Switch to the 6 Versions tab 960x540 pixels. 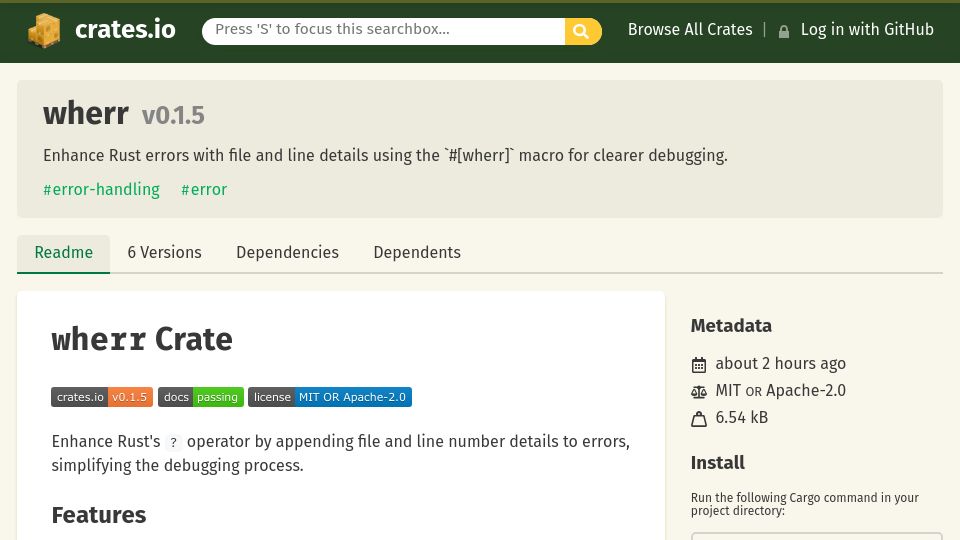(164, 253)
